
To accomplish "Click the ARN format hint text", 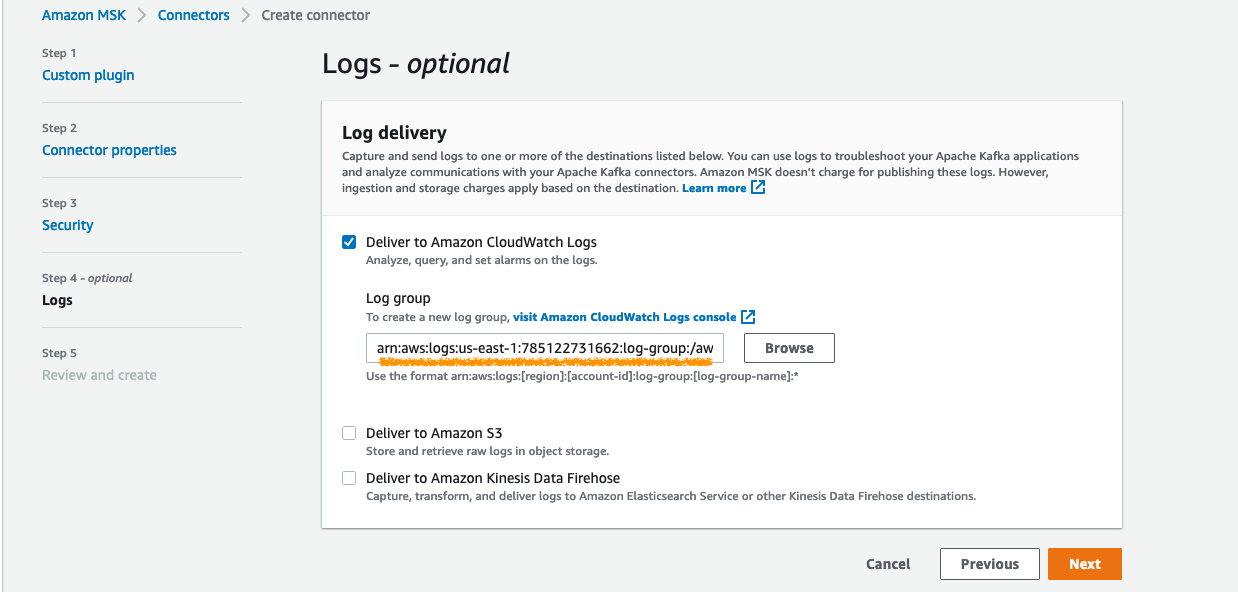I will click(582, 376).
